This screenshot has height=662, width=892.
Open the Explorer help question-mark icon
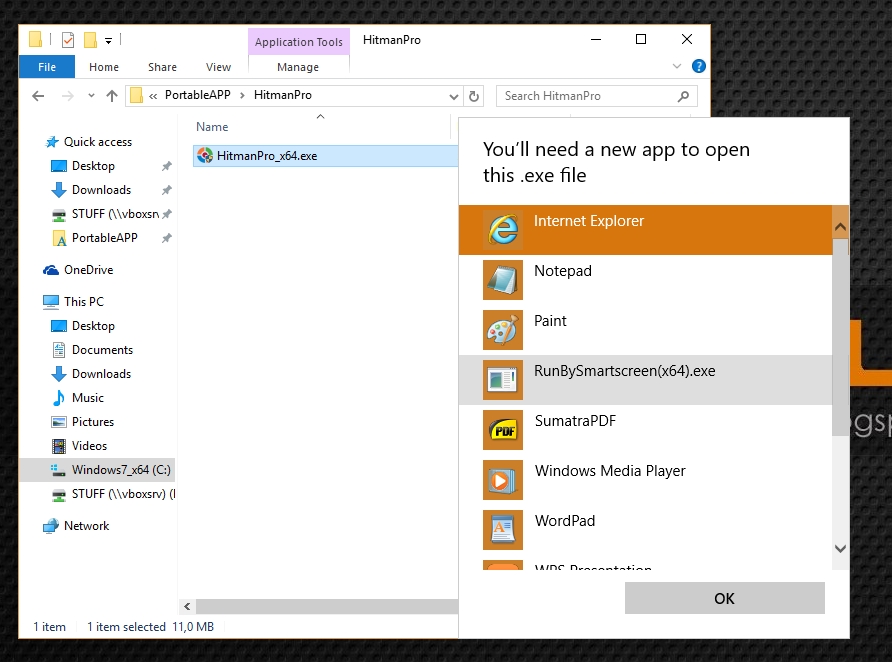click(x=699, y=67)
